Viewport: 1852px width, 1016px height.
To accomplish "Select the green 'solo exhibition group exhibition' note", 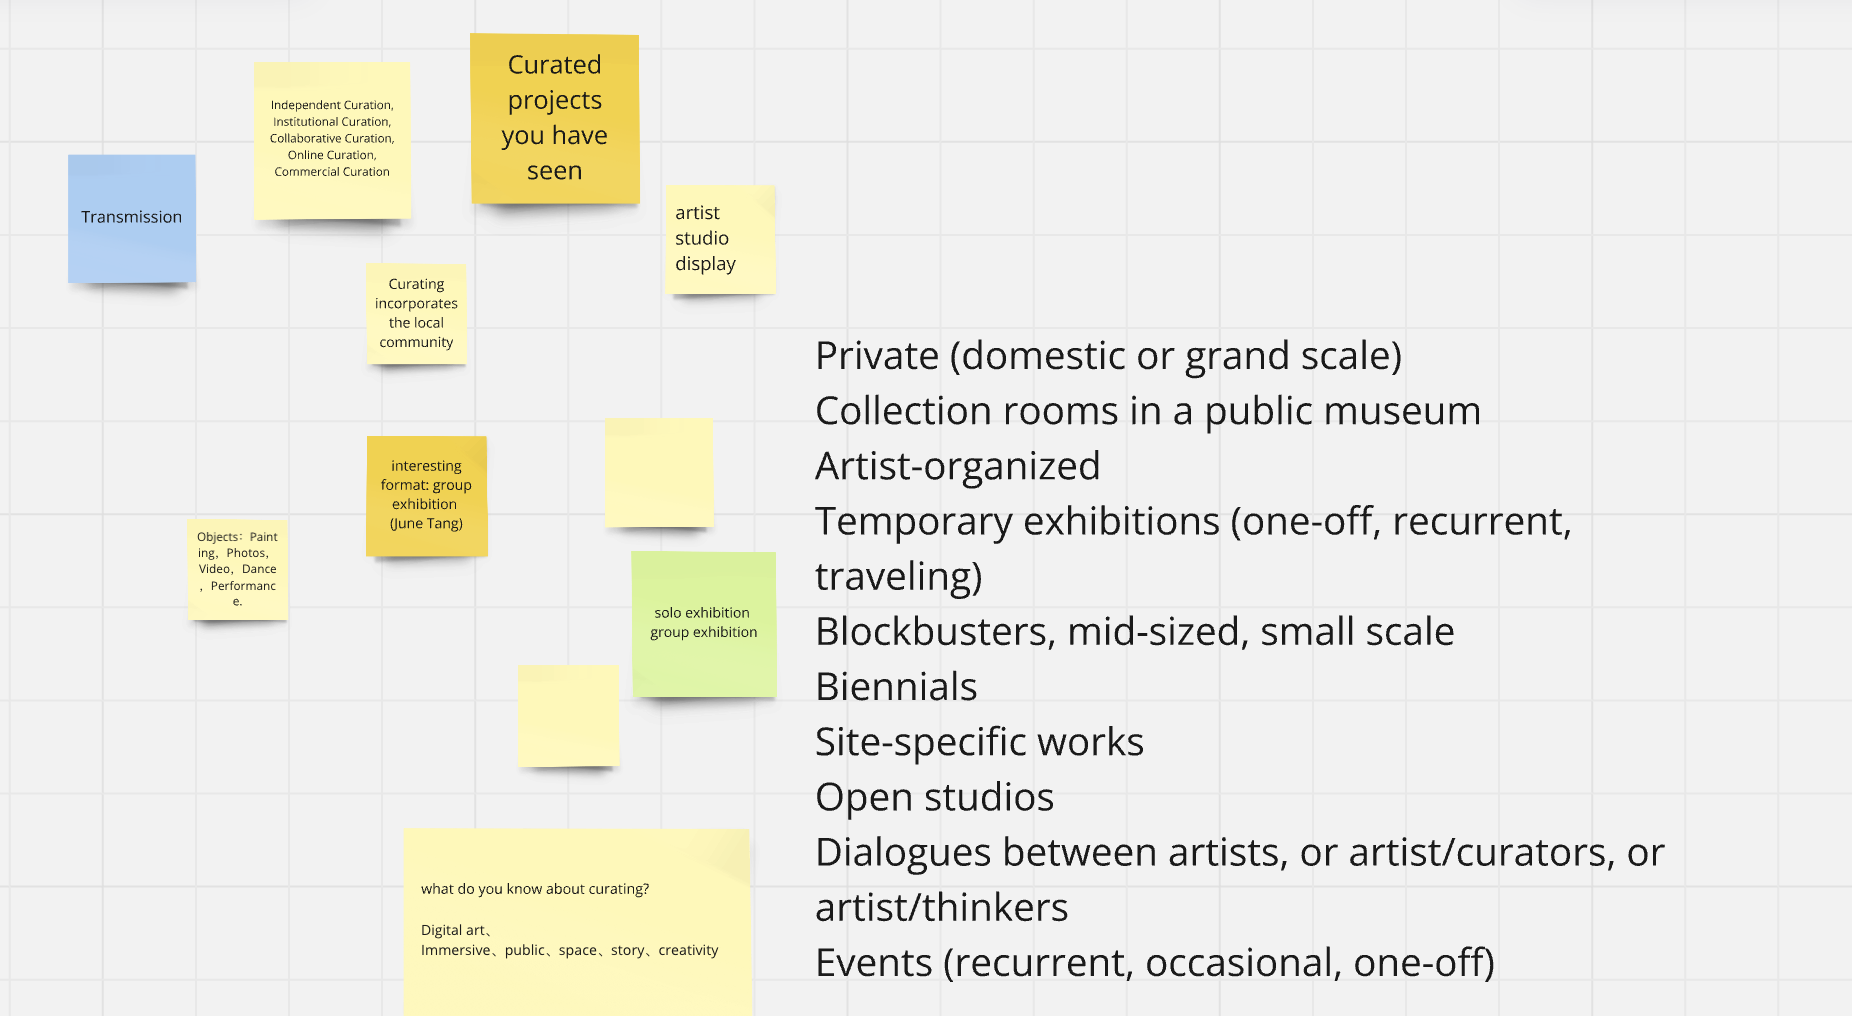I will pyautogui.click(x=703, y=622).
